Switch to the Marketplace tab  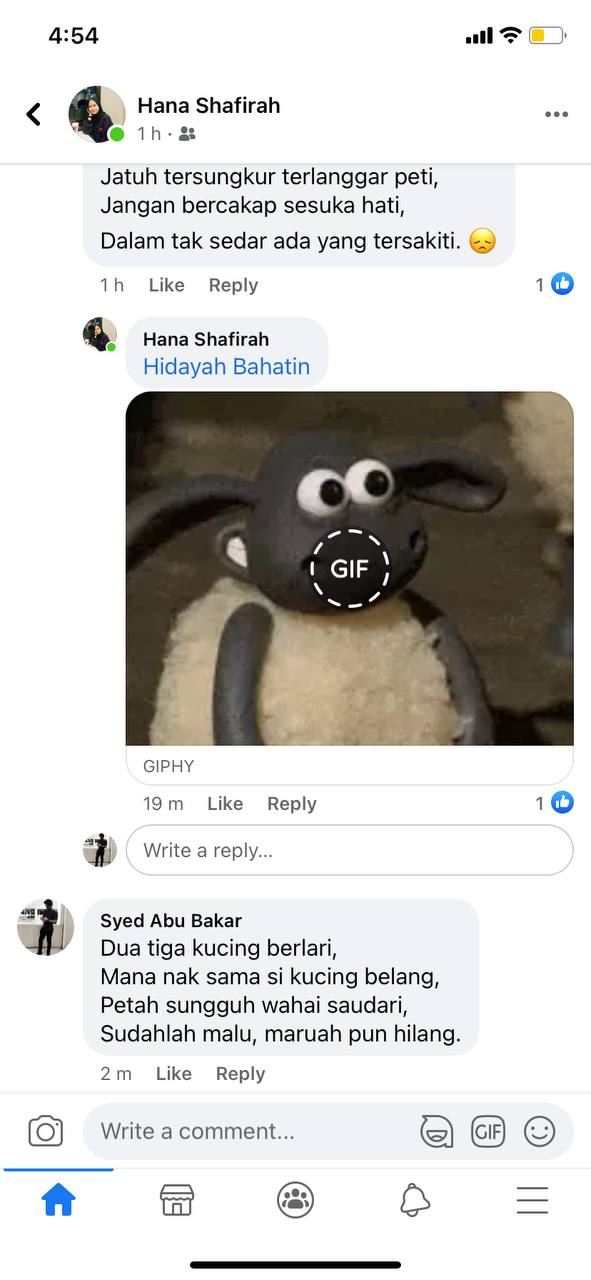[177, 1200]
